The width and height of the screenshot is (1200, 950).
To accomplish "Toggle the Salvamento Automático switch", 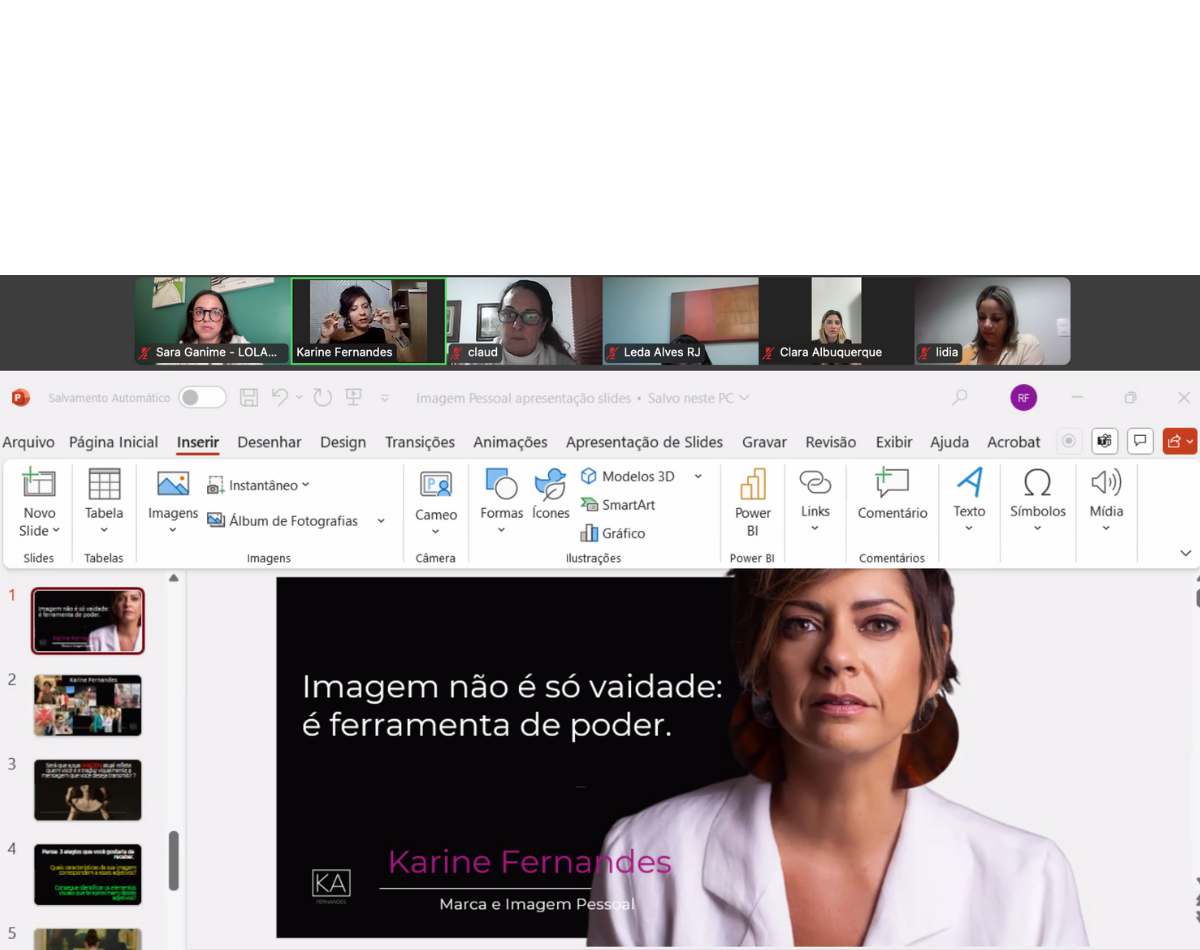I will click(202, 398).
